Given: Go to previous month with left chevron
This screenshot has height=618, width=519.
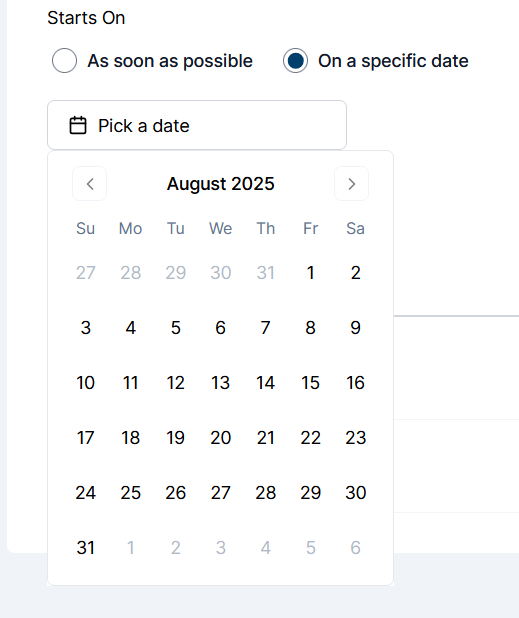Looking at the screenshot, I should [89, 184].
